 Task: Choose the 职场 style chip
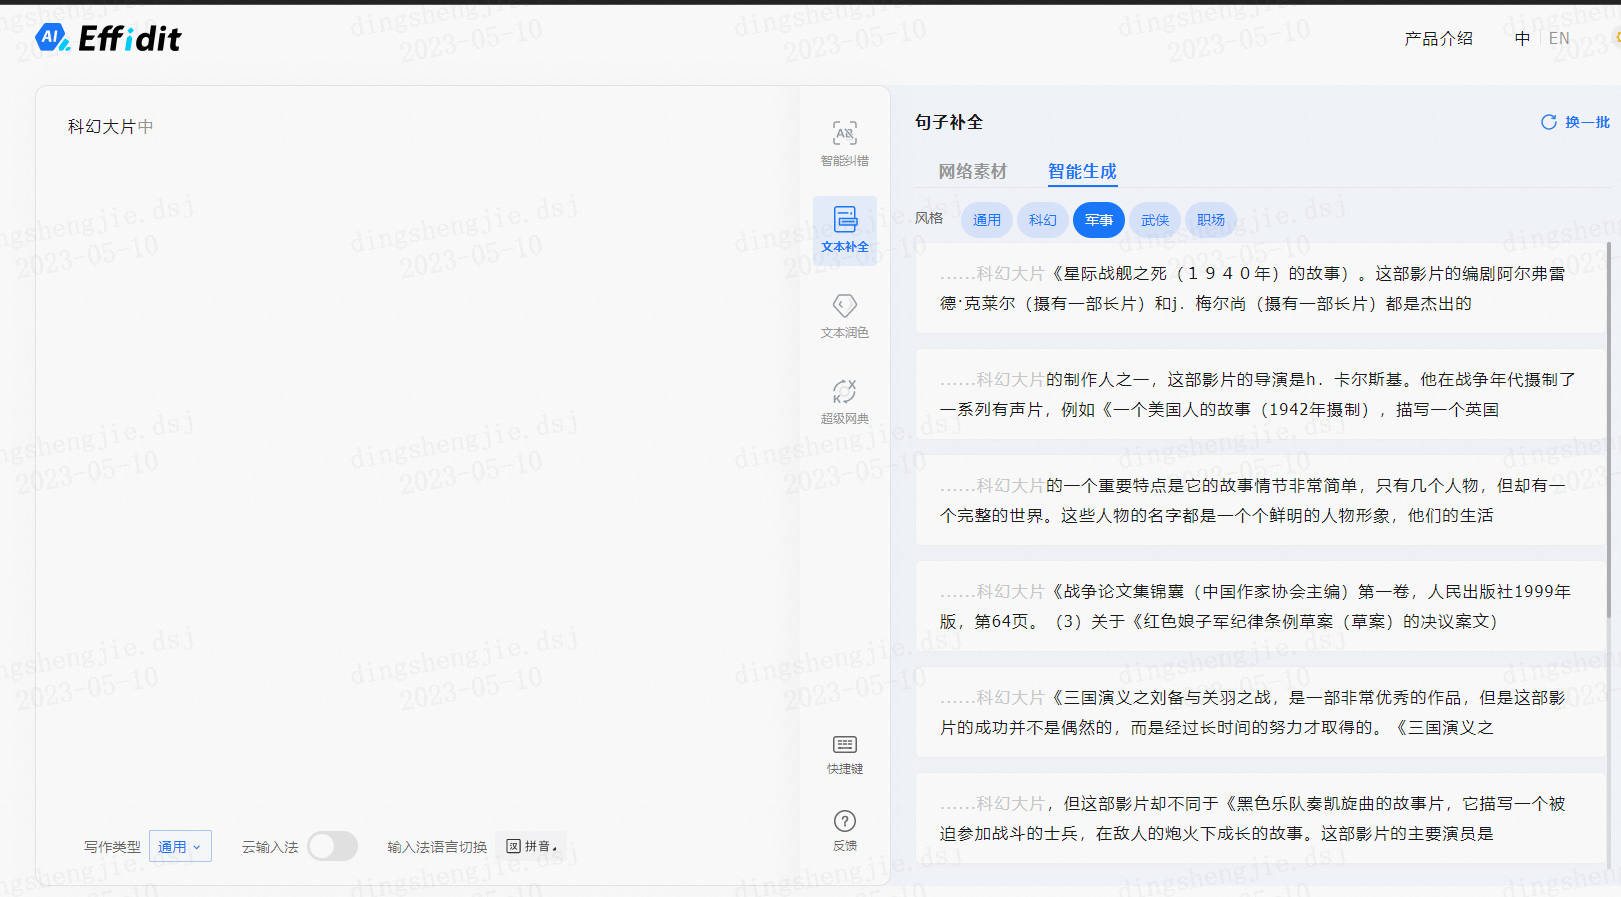pyautogui.click(x=1210, y=220)
